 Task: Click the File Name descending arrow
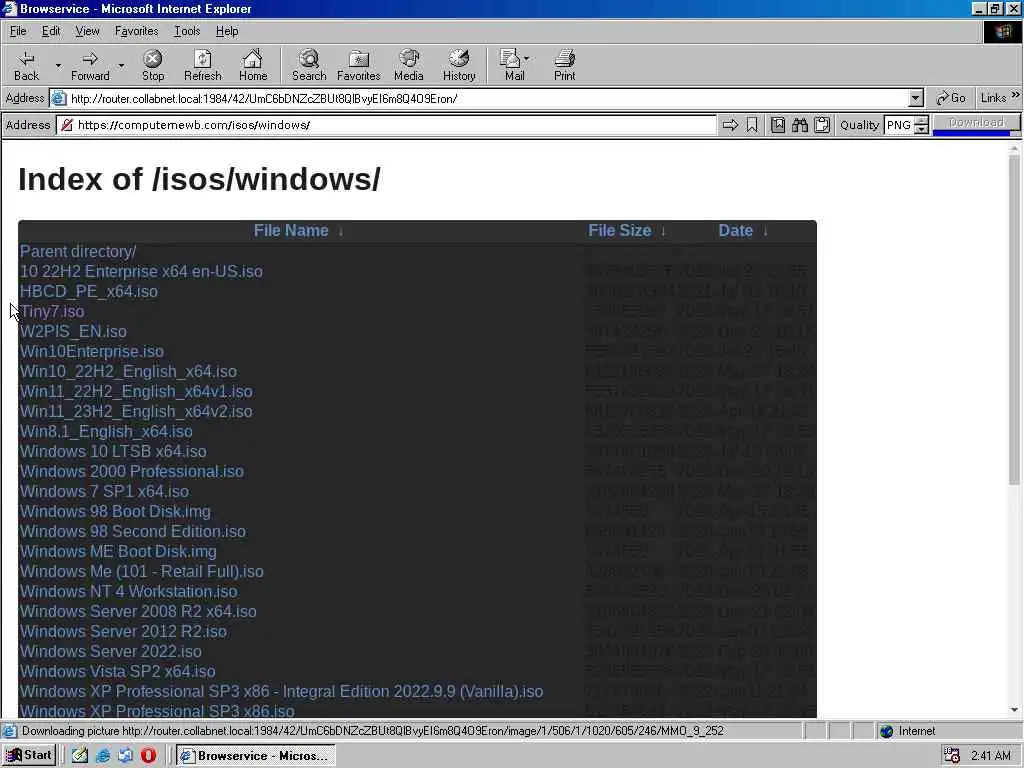tap(340, 232)
